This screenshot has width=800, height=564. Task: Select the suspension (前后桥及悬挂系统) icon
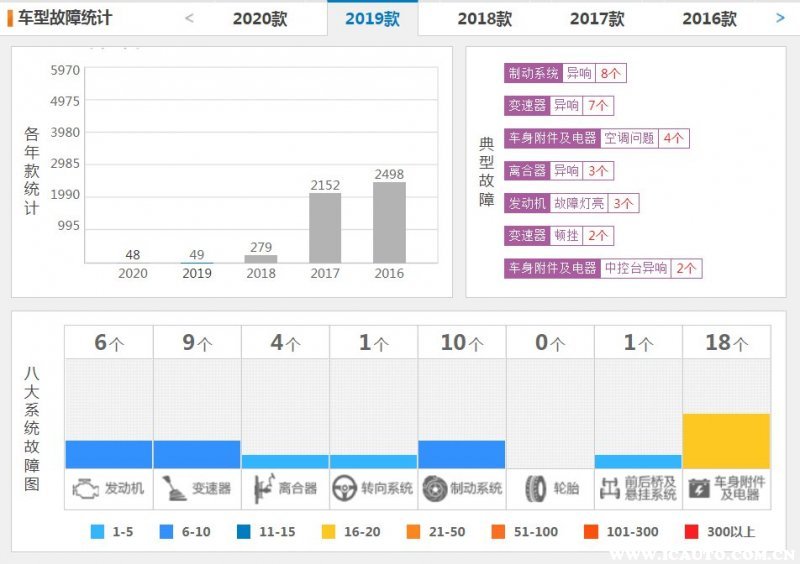[x=611, y=488]
